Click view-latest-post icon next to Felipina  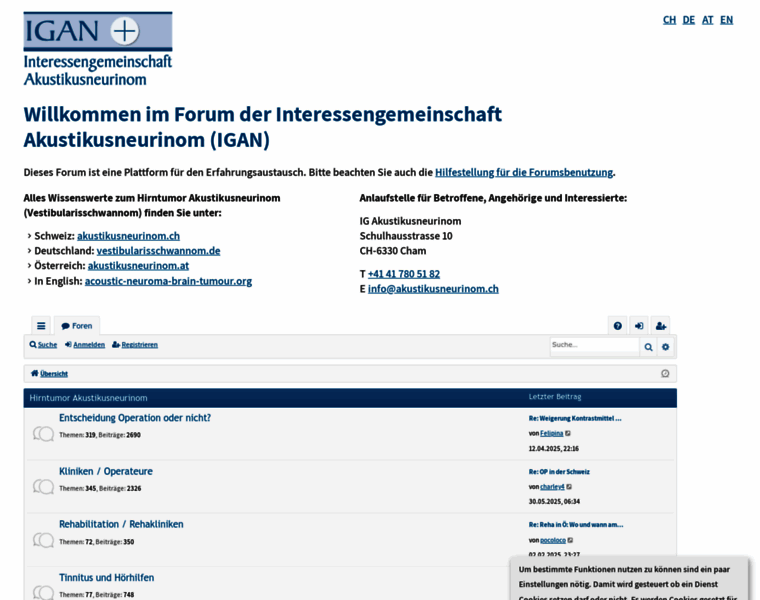[x=568, y=433]
